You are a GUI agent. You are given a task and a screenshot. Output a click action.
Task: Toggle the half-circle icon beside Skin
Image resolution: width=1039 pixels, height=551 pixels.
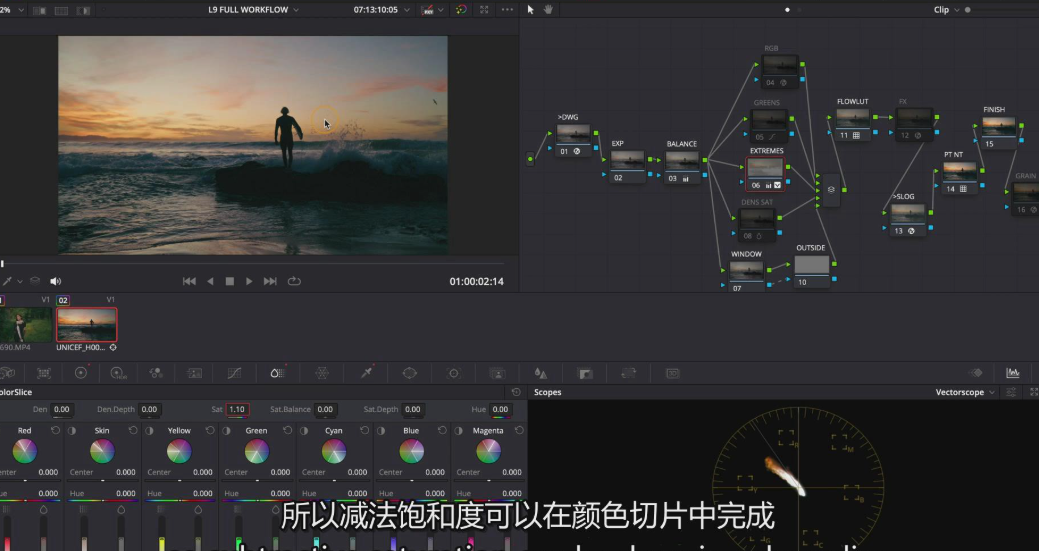[x=72, y=430]
